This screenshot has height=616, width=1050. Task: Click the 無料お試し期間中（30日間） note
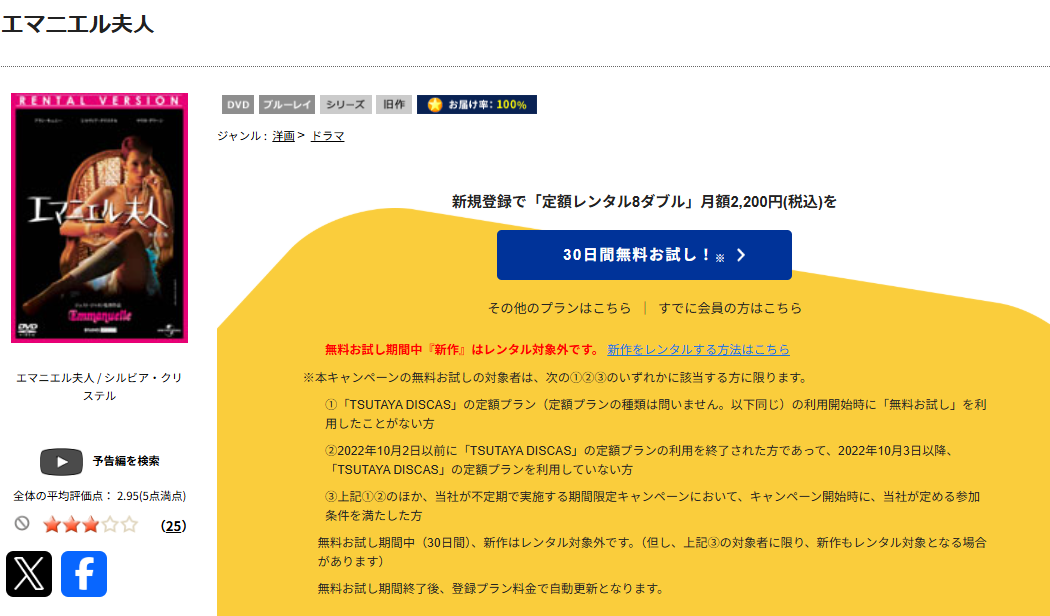(652, 552)
